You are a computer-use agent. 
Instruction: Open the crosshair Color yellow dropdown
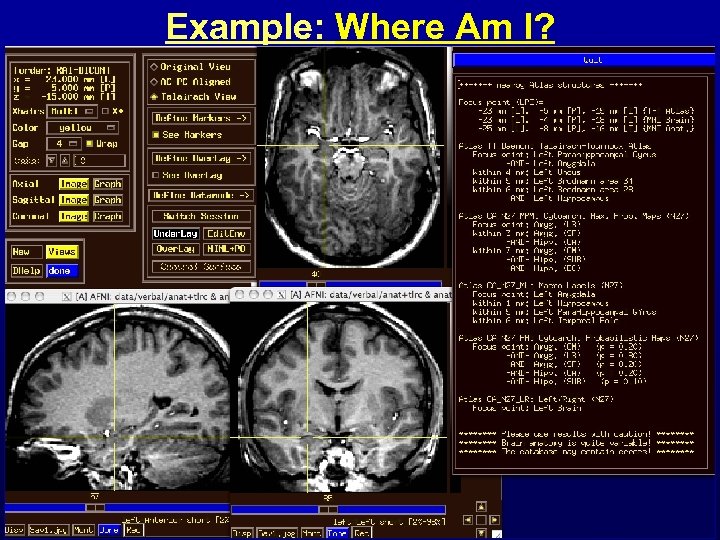(x=83, y=128)
